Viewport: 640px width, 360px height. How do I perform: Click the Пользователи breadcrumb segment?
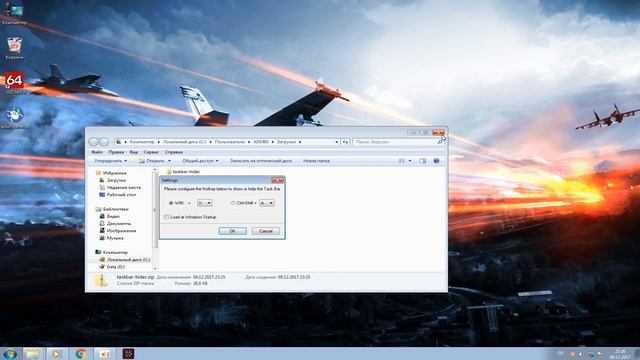coord(230,142)
